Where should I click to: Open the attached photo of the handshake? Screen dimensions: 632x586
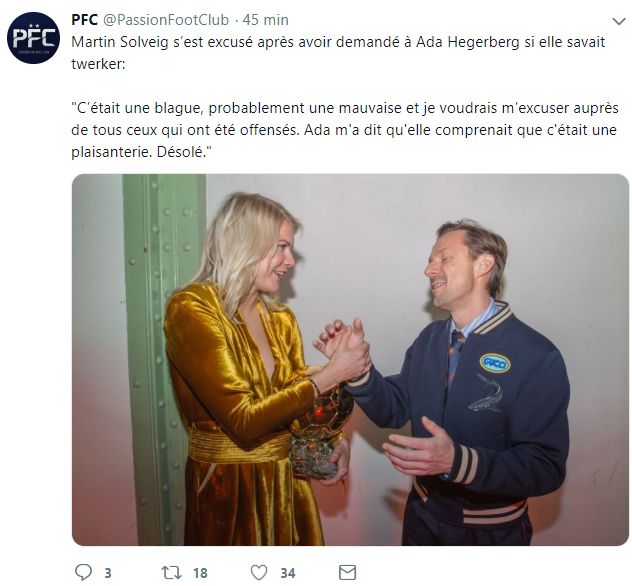[350, 359]
